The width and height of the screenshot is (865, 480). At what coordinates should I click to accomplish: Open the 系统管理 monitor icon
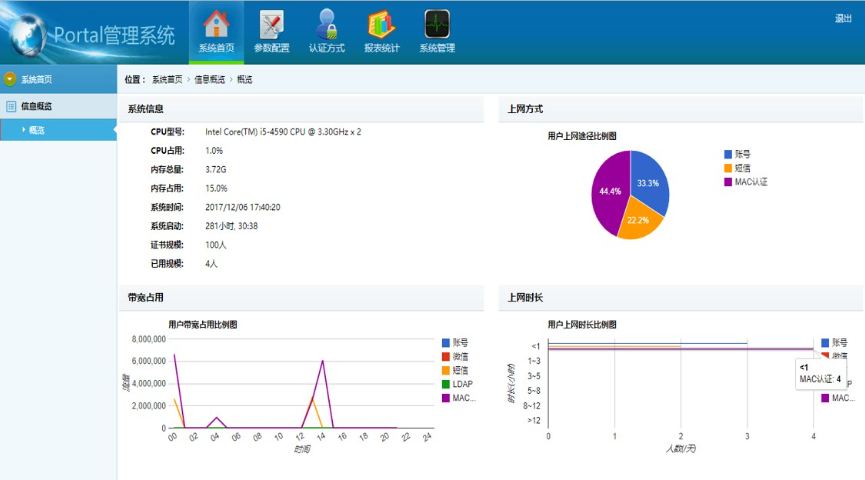click(x=436, y=24)
